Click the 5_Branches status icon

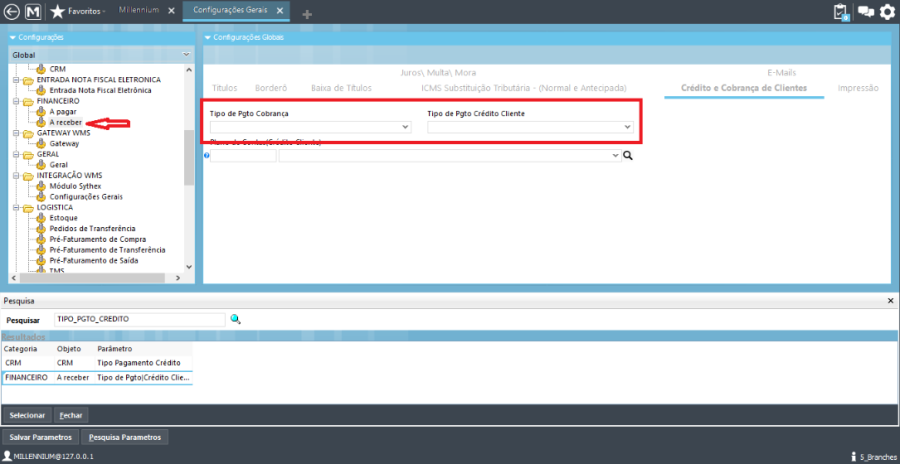855,457
